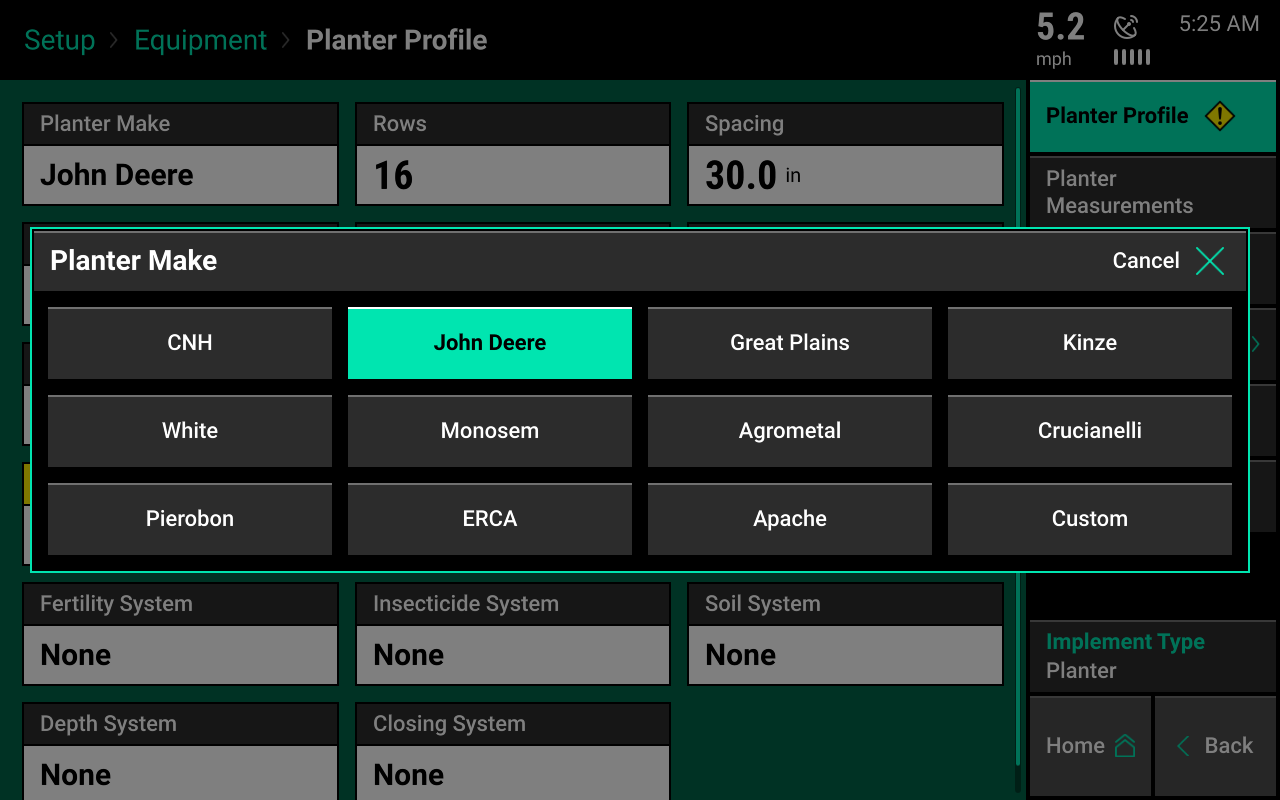Choose Great Plains planter make
This screenshot has height=800, width=1280.
[x=790, y=343]
